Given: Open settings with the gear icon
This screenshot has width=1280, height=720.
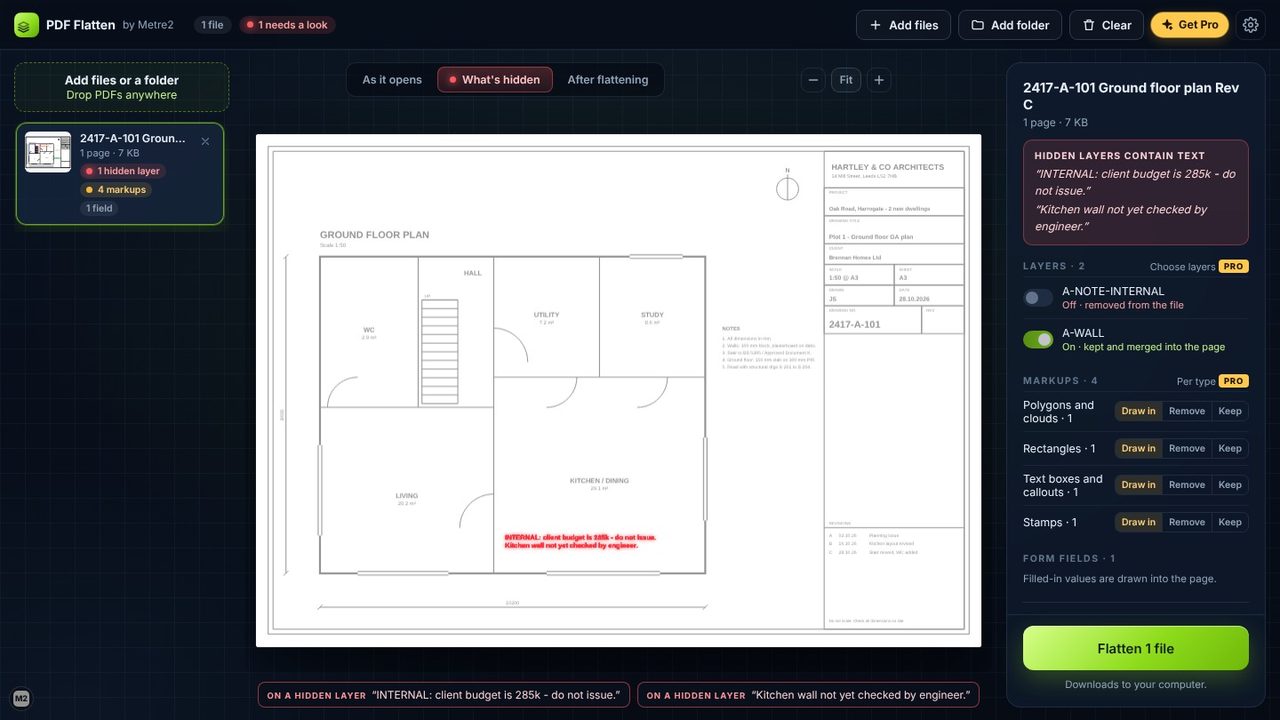Looking at the screenshot, I should point(1250,25).
